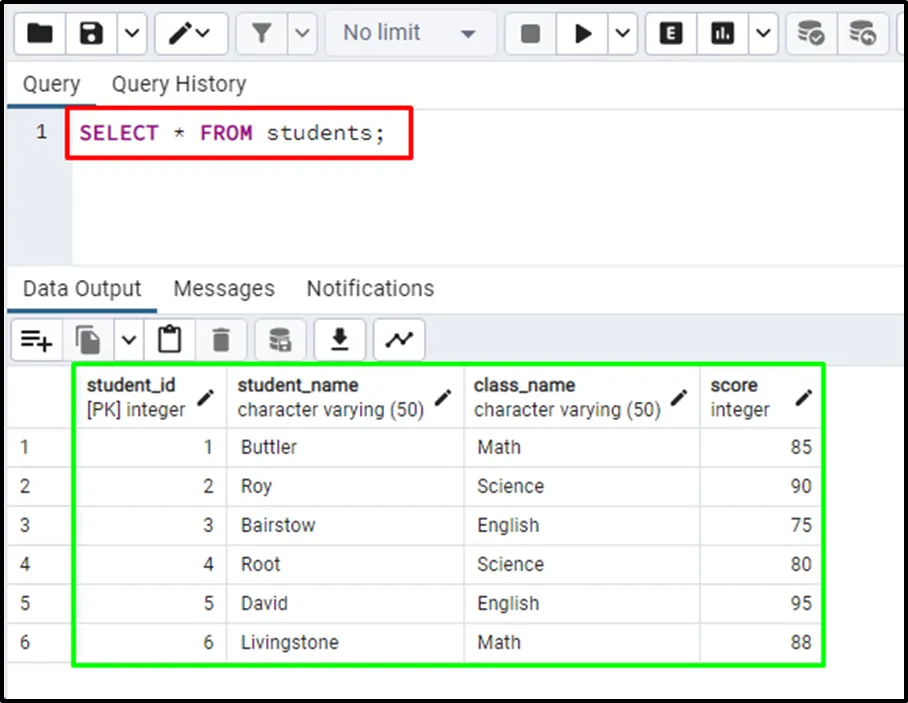Screen dimensions: 908x703
Task: Expand the Execute options dropdown arrow
Action: pyautogui.click(x=623, y=34)
